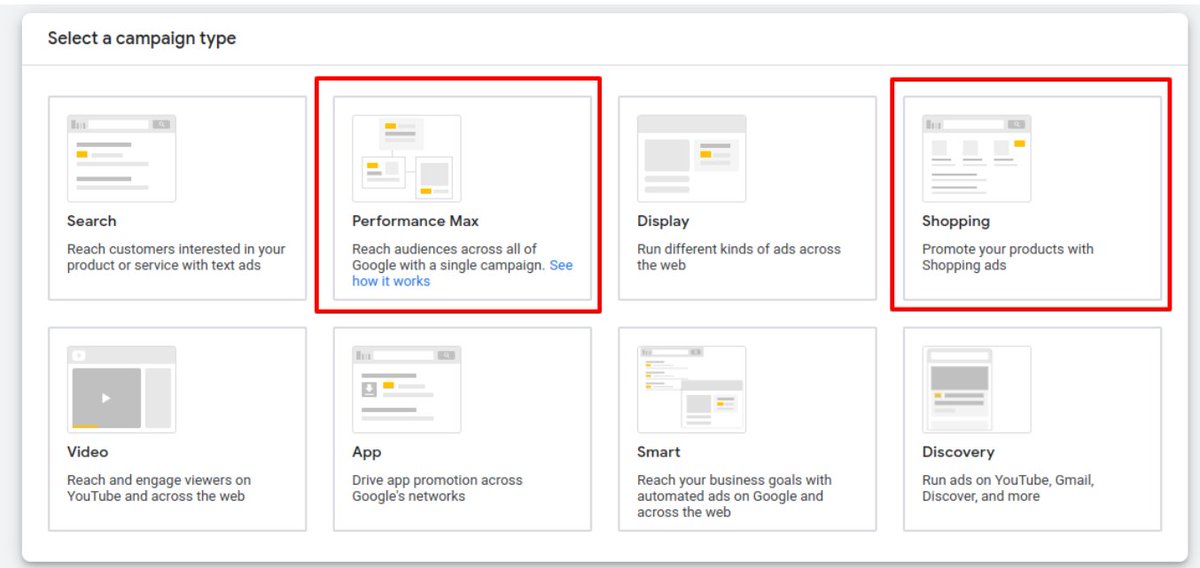Select the 'Performance Max' campaign title
Viewport: 1200px width, 568px height.
pos(415,221)
